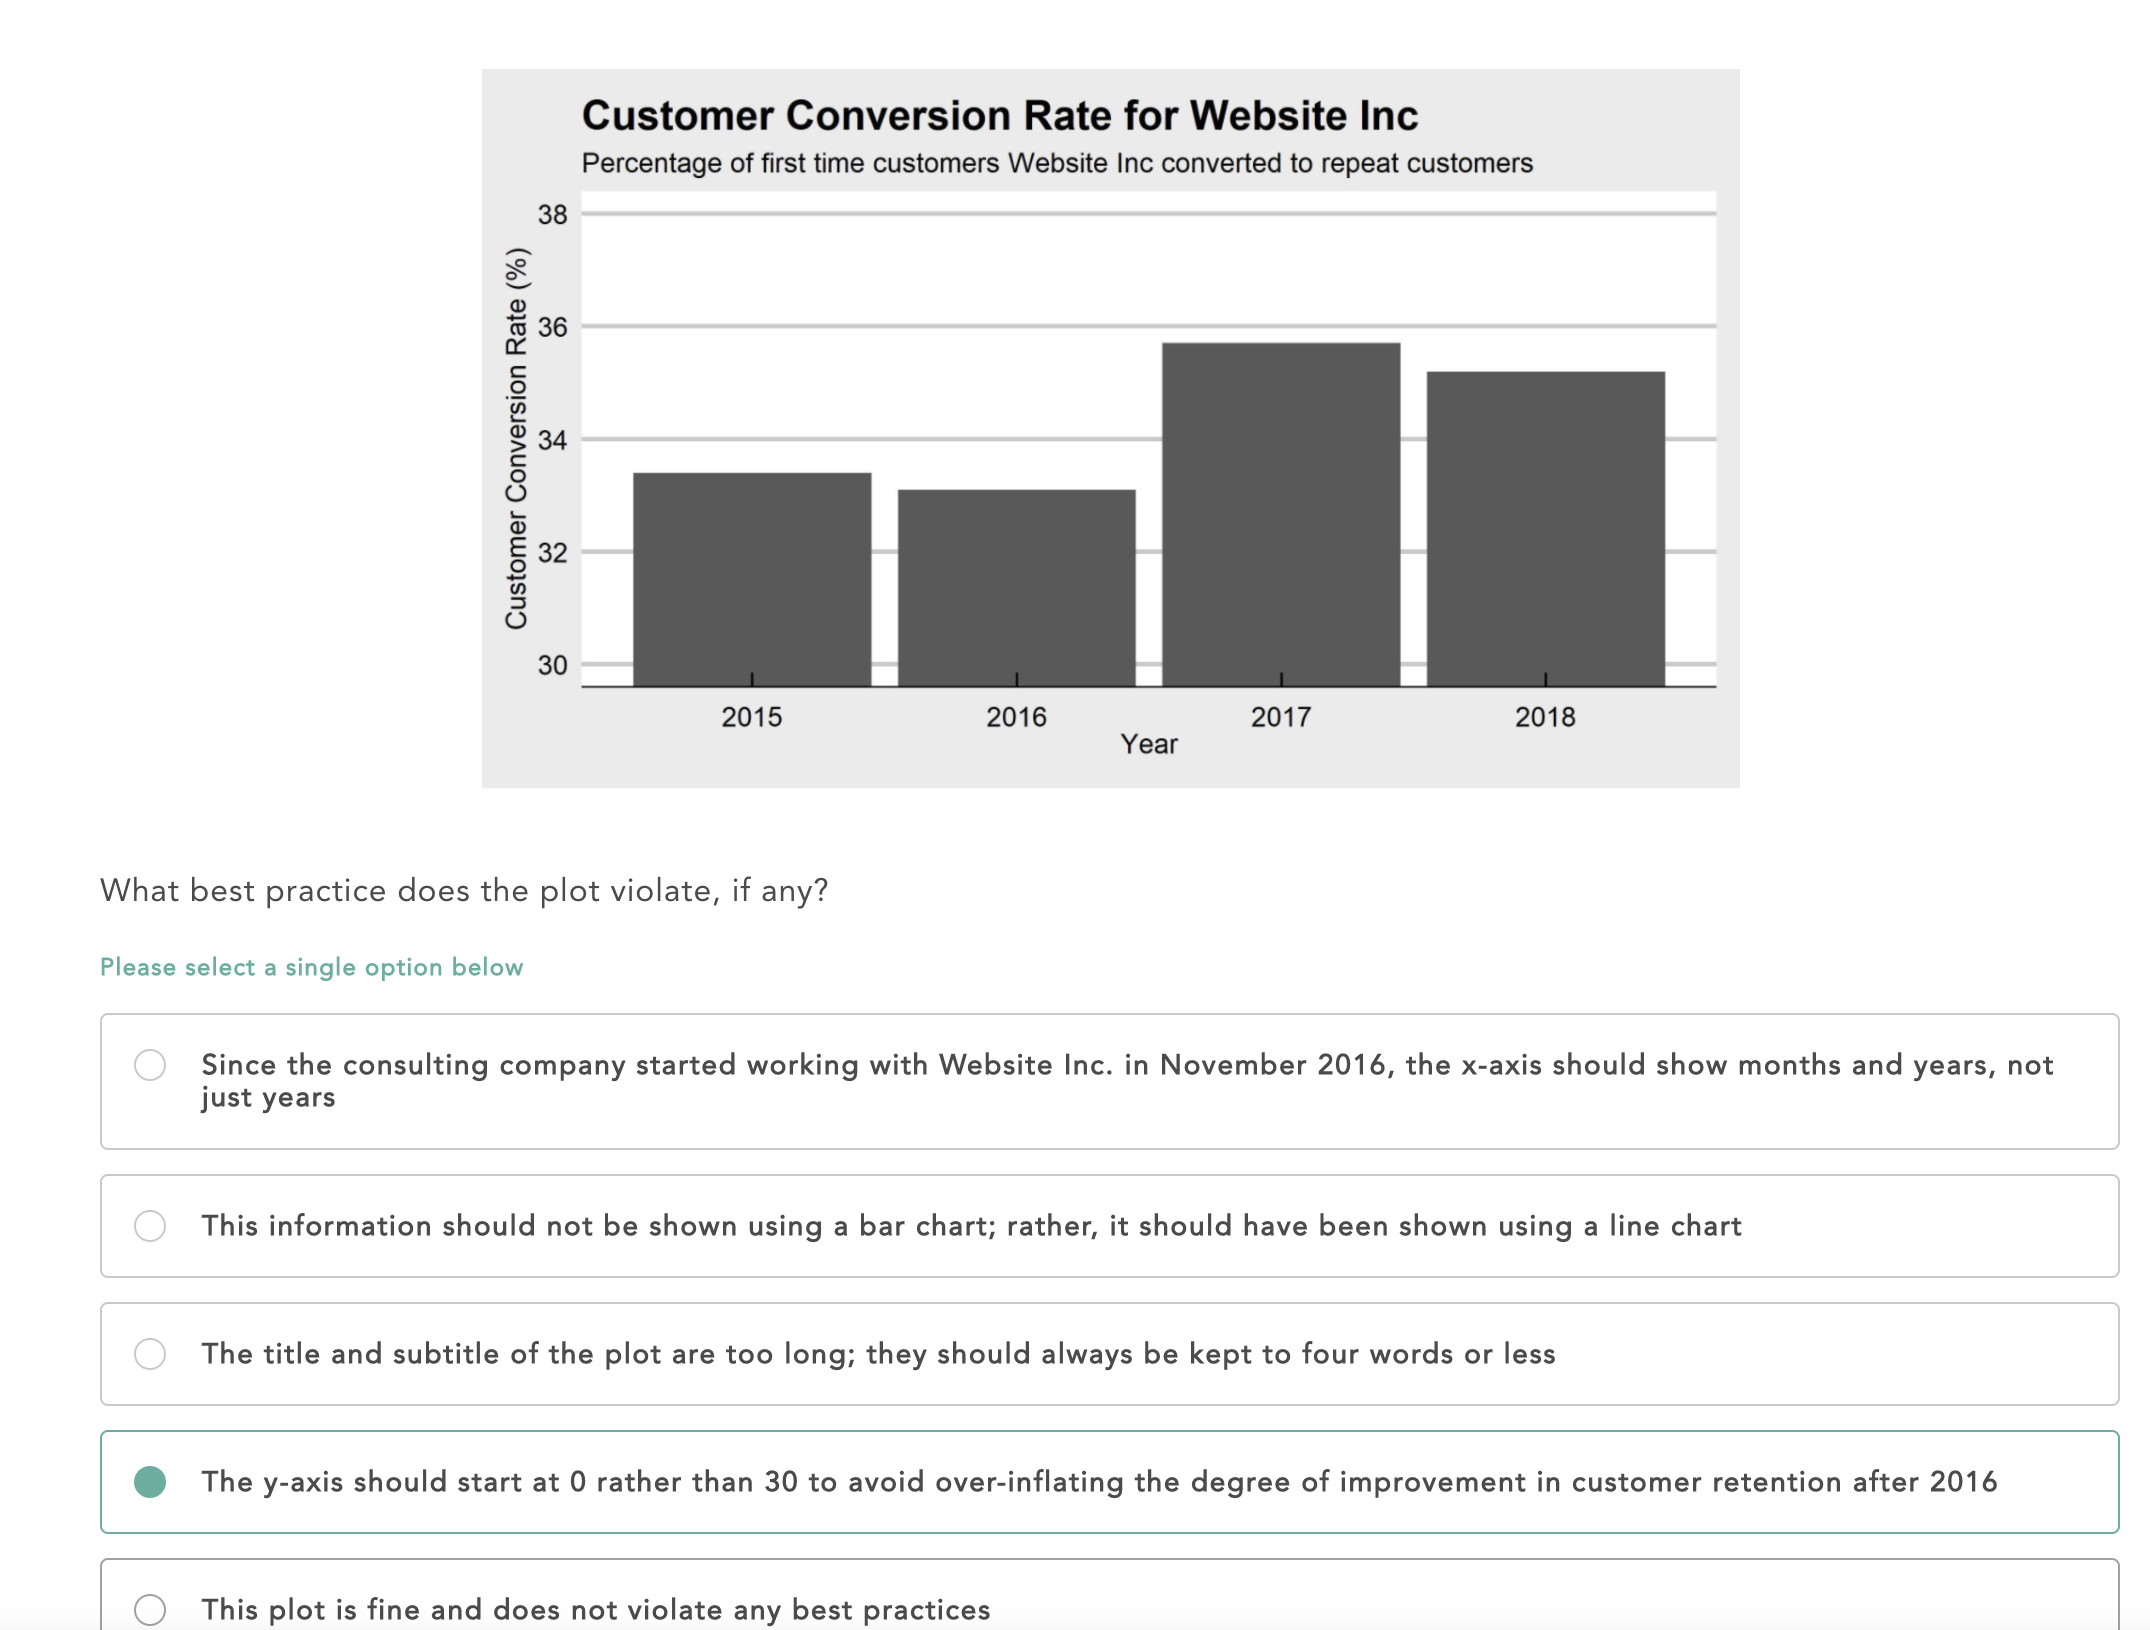
Task: Click the y-axis value 32
Action: (552, 553)
